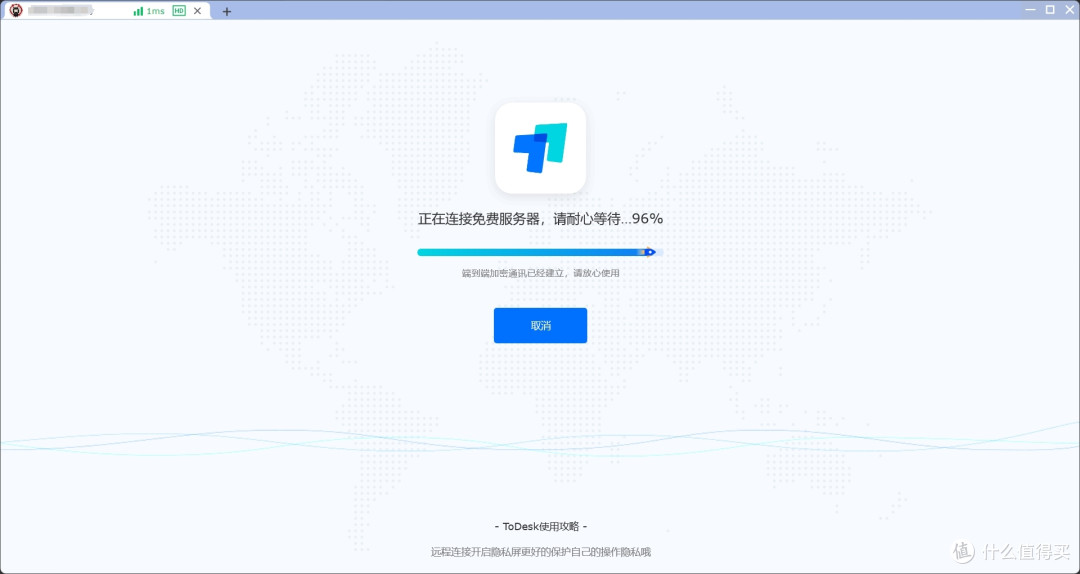Image resolution: width=1080 pixels, height=574 pixels.
Task: Open a new tab with the plus icon
Action: pos(227,11)
